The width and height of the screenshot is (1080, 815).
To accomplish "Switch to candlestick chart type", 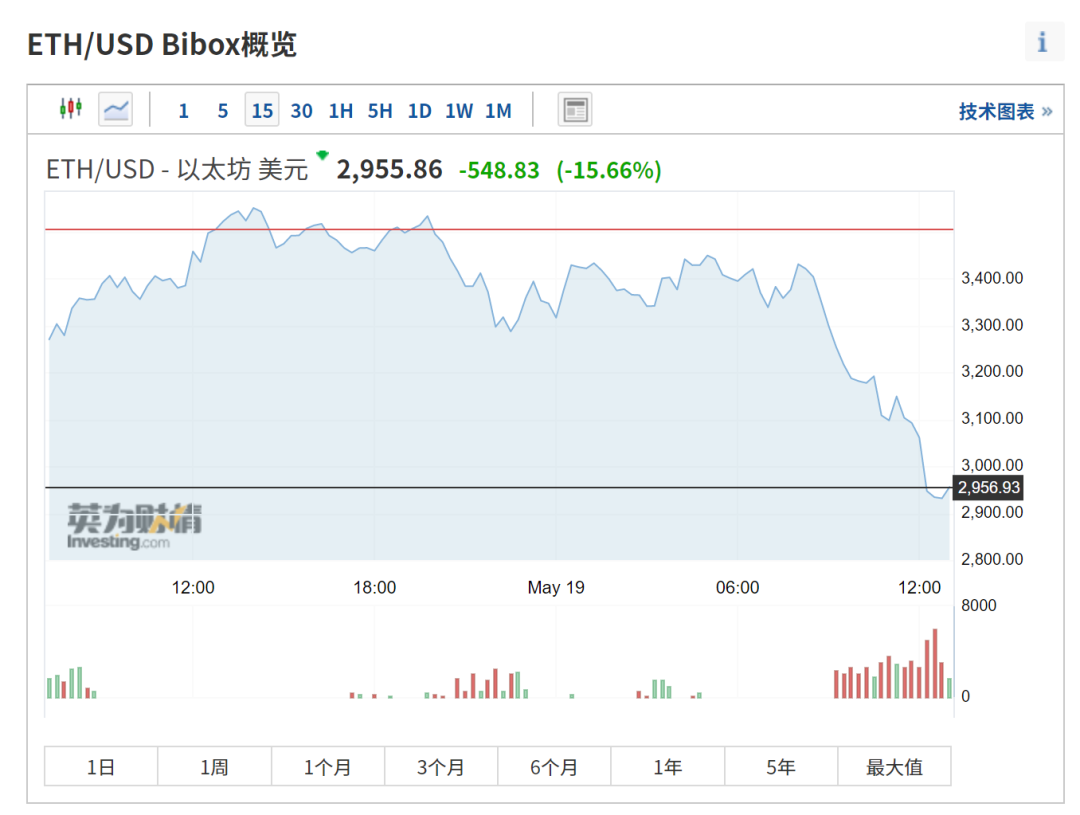I will click(70, 110).
